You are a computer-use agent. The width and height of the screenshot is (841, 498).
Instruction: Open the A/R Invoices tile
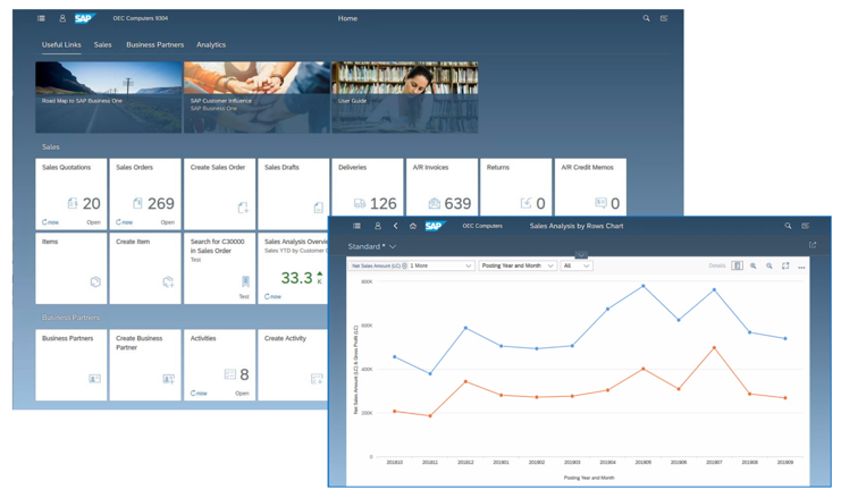click(x=442, y=188)
